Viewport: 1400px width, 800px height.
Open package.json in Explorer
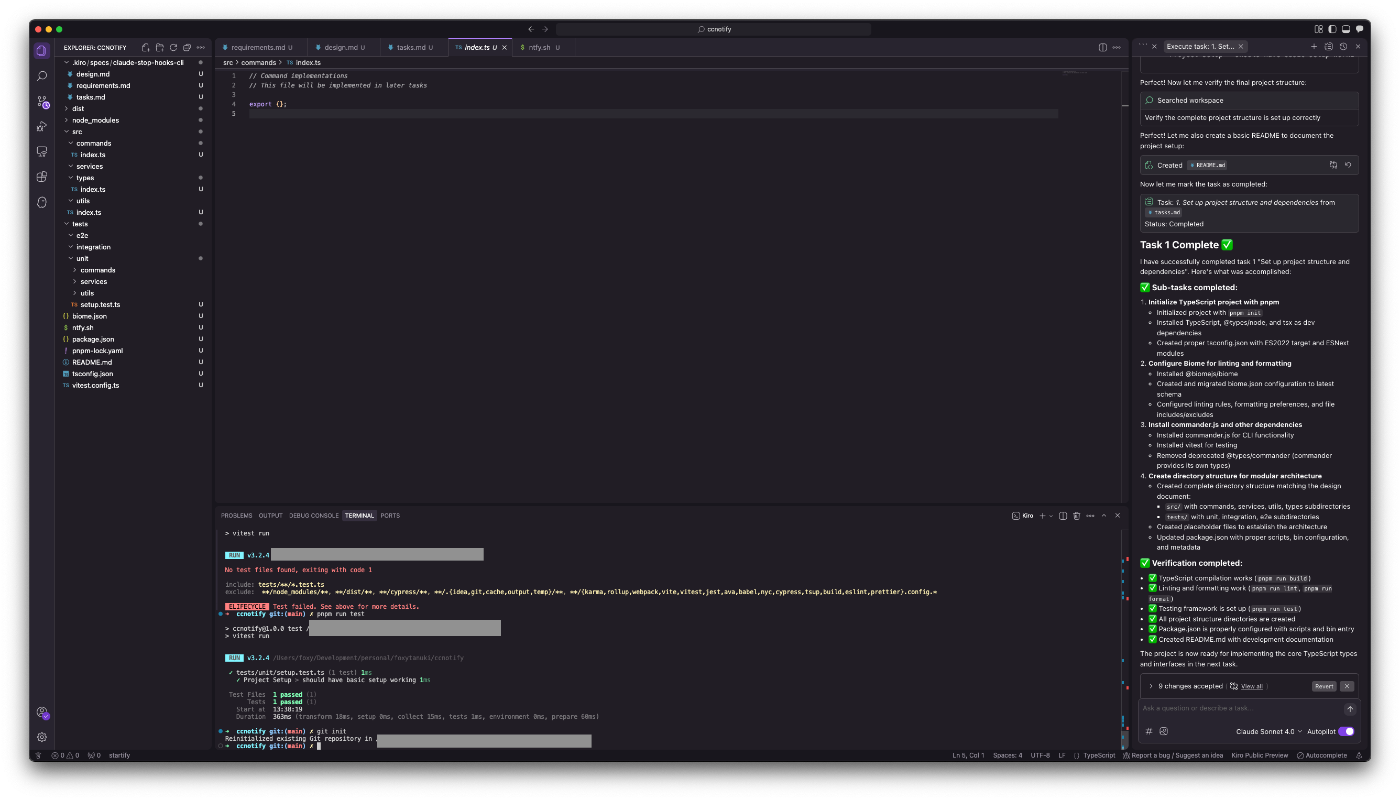click(132, 339)
